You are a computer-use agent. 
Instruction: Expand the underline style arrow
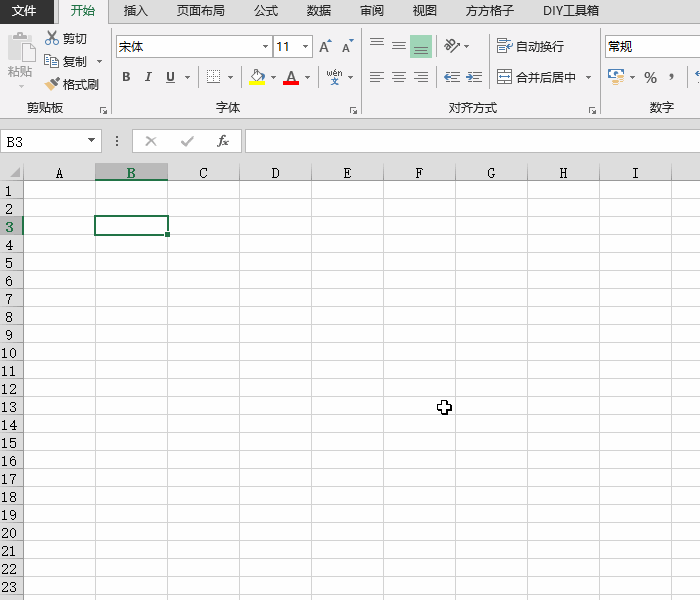click(188, 77)
